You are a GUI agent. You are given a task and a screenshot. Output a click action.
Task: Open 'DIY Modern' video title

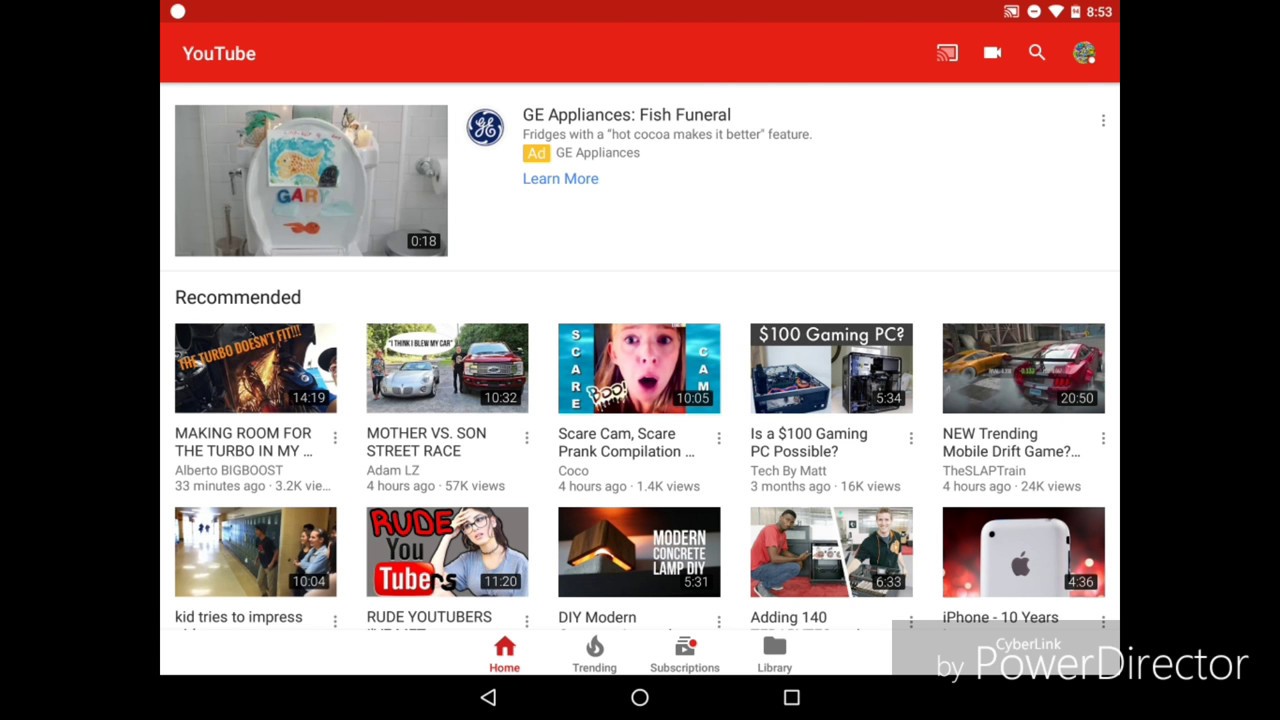click(597, 617)
